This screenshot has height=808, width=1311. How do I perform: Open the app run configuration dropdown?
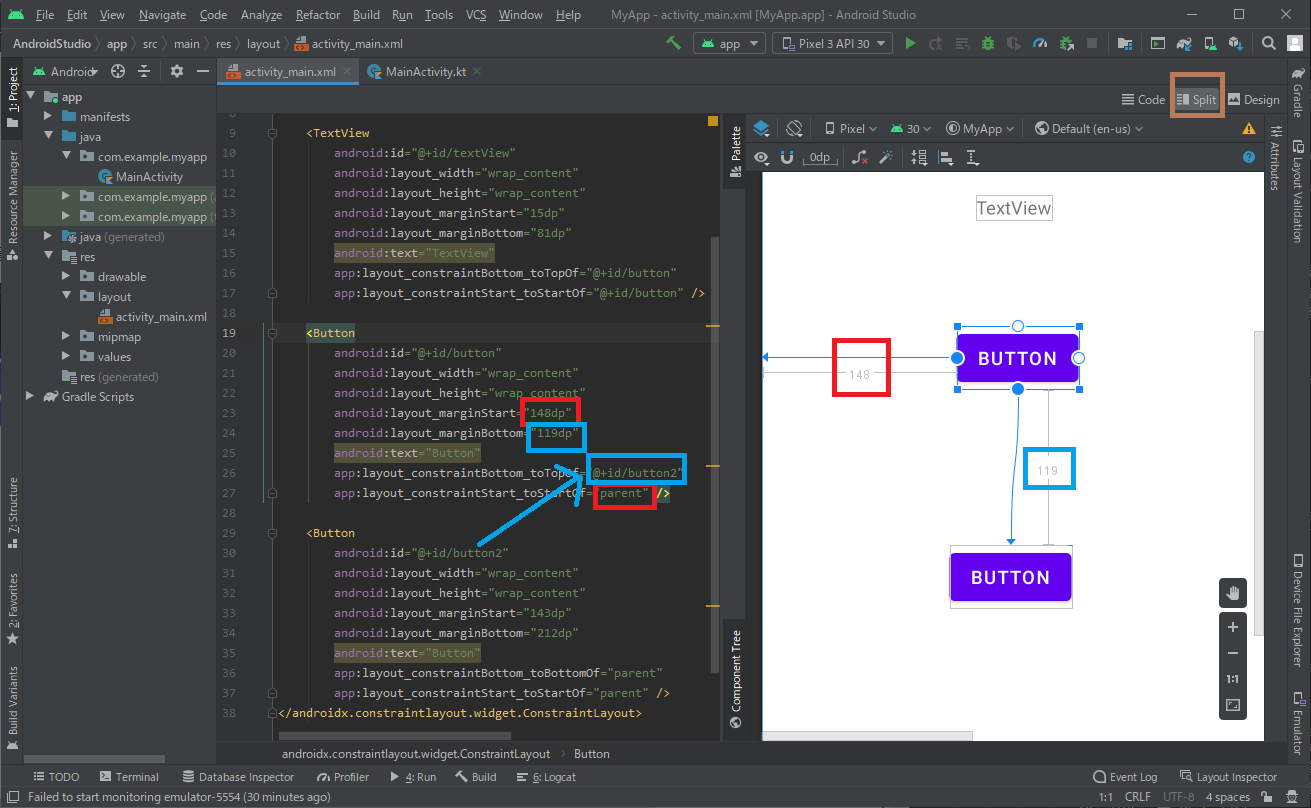729,43
